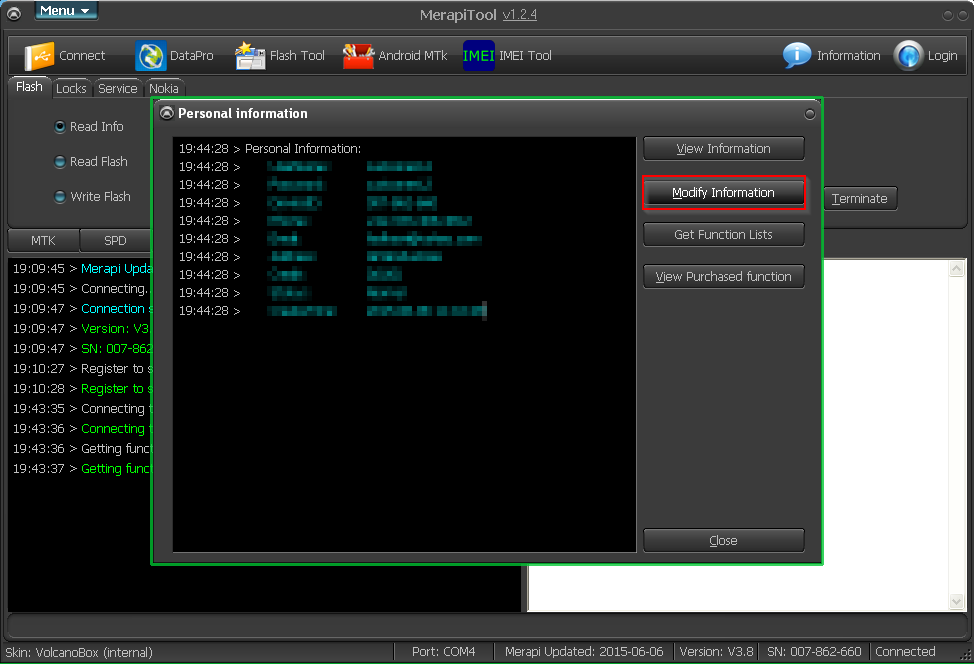
Task: Click the '19:09:47 > SN: 007-862' log line
Action: (82, 349)
